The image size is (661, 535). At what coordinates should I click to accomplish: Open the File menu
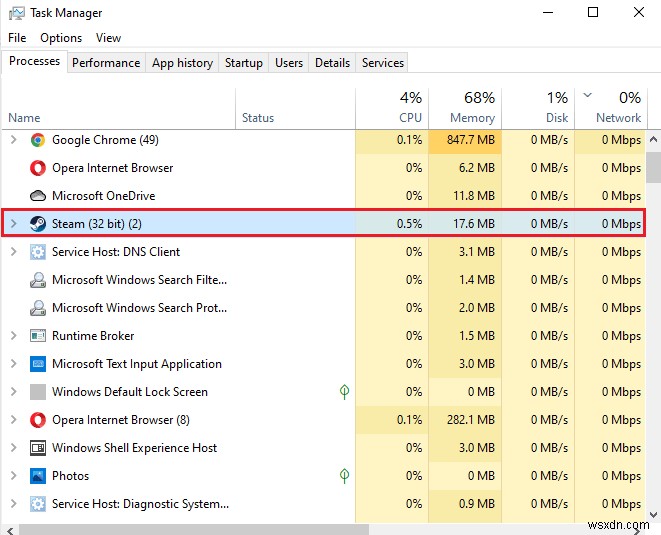pos(17,38)
